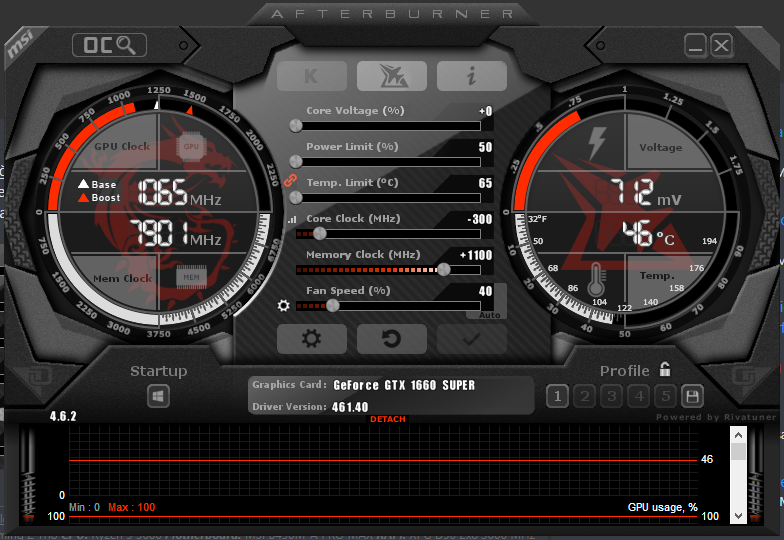The width and height of the screenshot is (784, 540).
Task: Click the monitor graph scroll down arrow
Action: coord(738,516)
